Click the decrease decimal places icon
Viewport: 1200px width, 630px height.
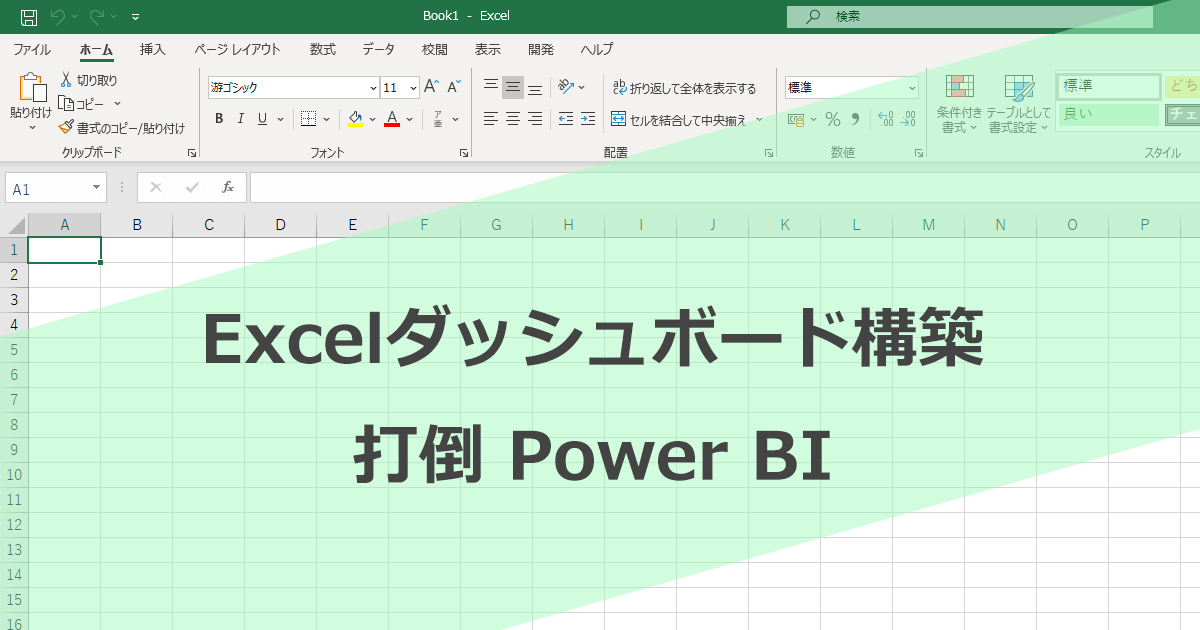click(908, 120)
